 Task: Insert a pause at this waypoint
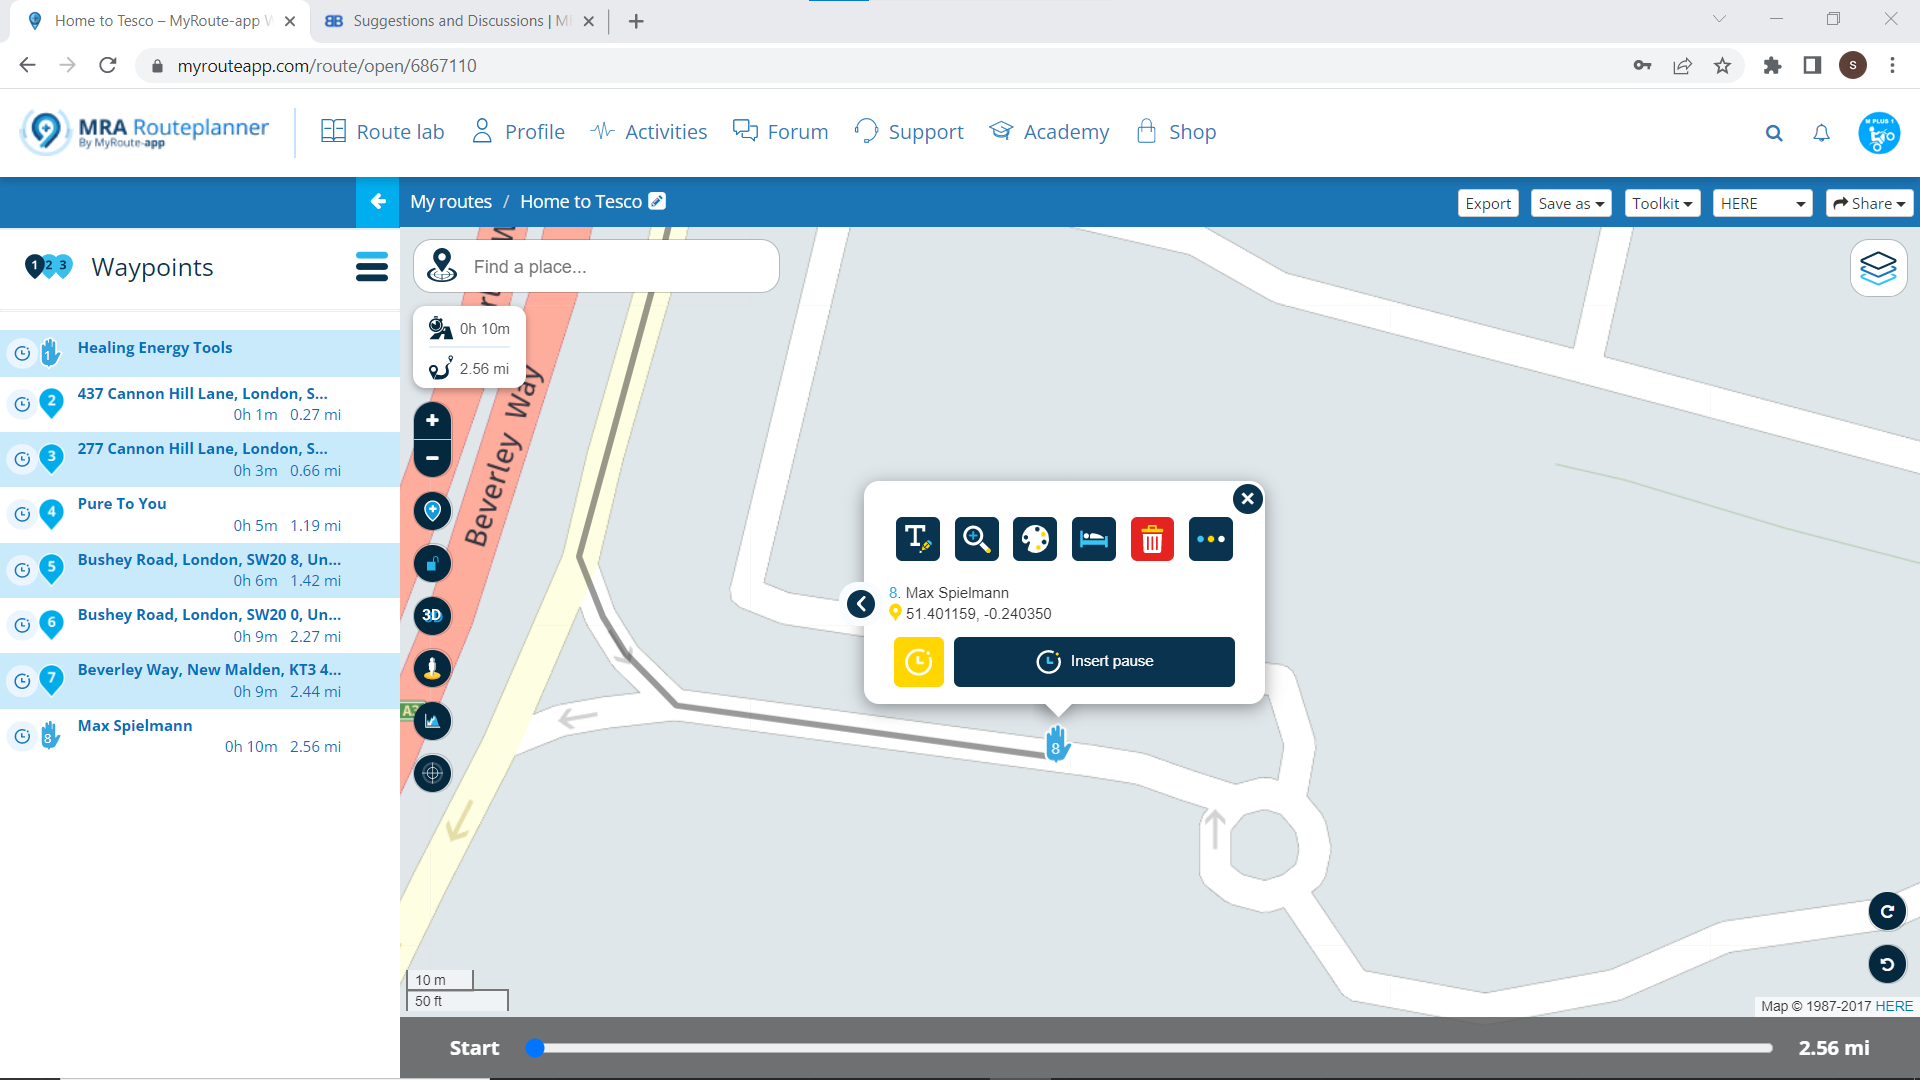pos(1094,662)
